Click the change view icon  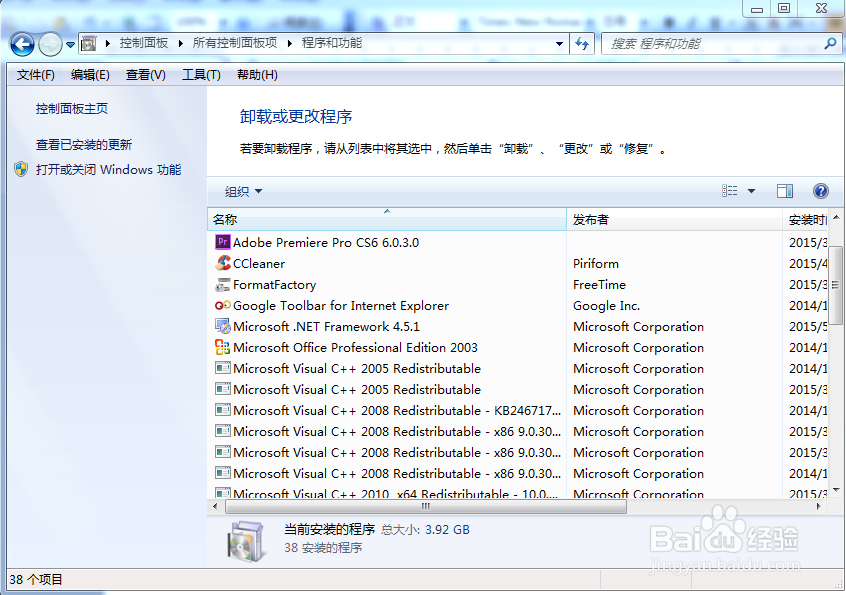coord(729,190)
